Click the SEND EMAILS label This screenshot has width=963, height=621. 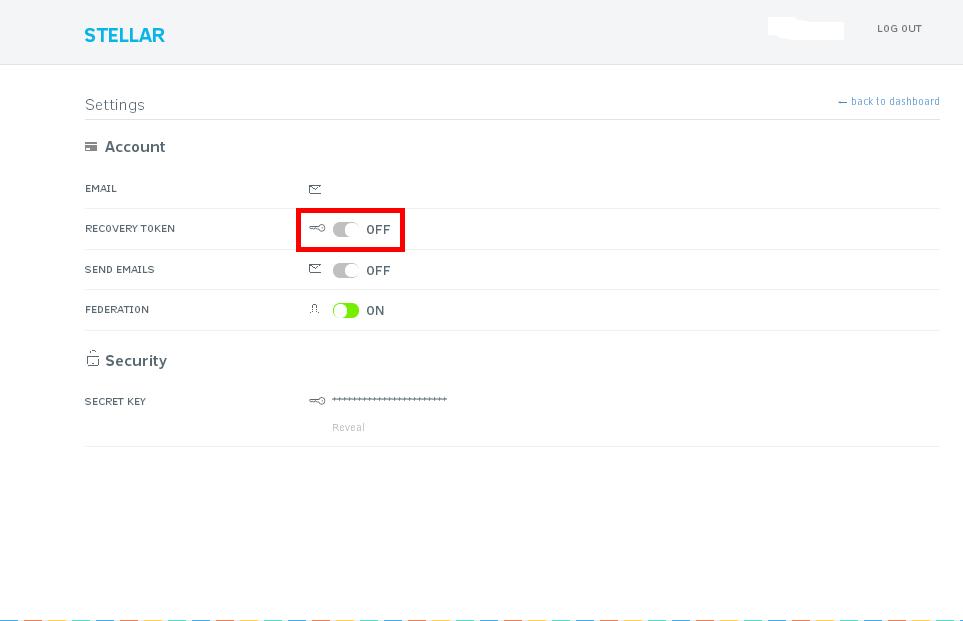119,270
